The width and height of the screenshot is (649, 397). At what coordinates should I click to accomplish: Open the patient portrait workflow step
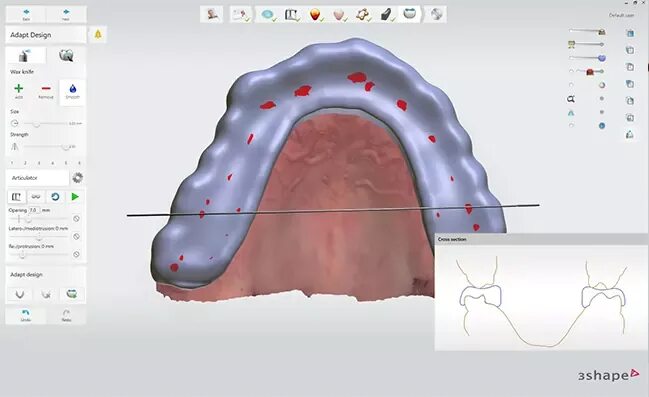coord(212,14)
